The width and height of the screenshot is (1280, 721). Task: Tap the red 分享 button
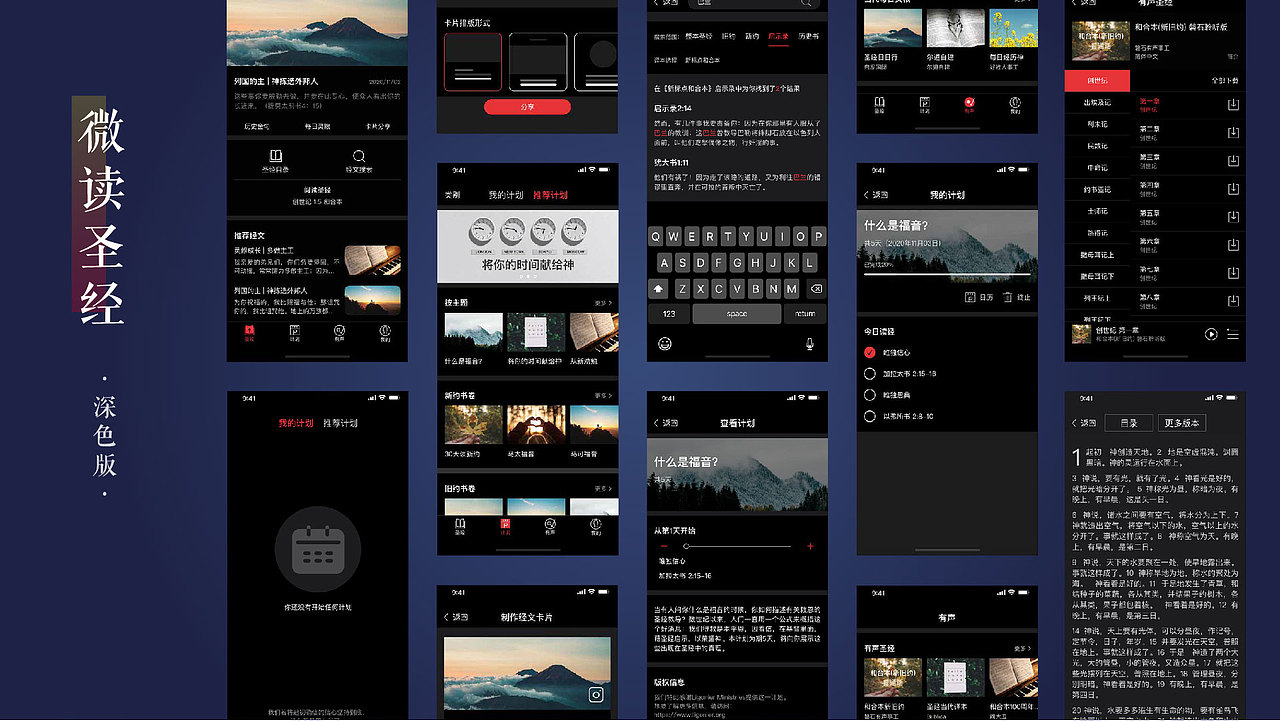coord(527,107)
